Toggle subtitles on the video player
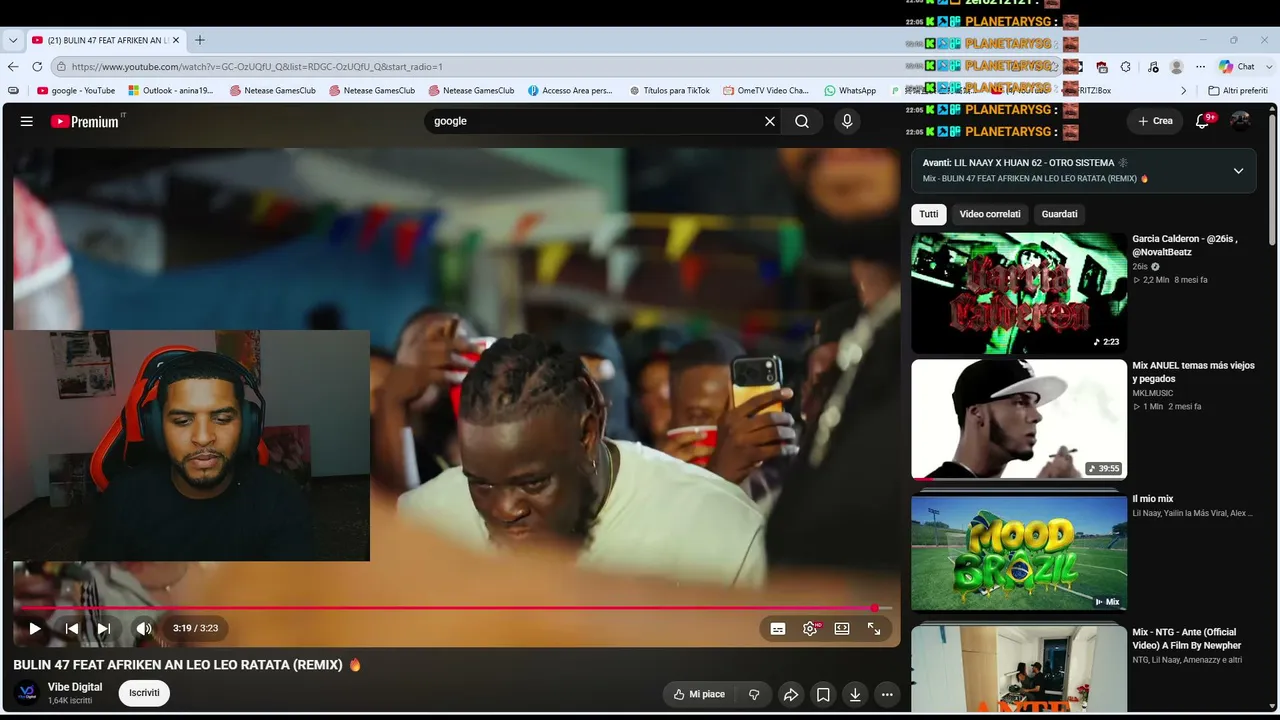This screenshot has width=1280, height=720. point(778,629)
